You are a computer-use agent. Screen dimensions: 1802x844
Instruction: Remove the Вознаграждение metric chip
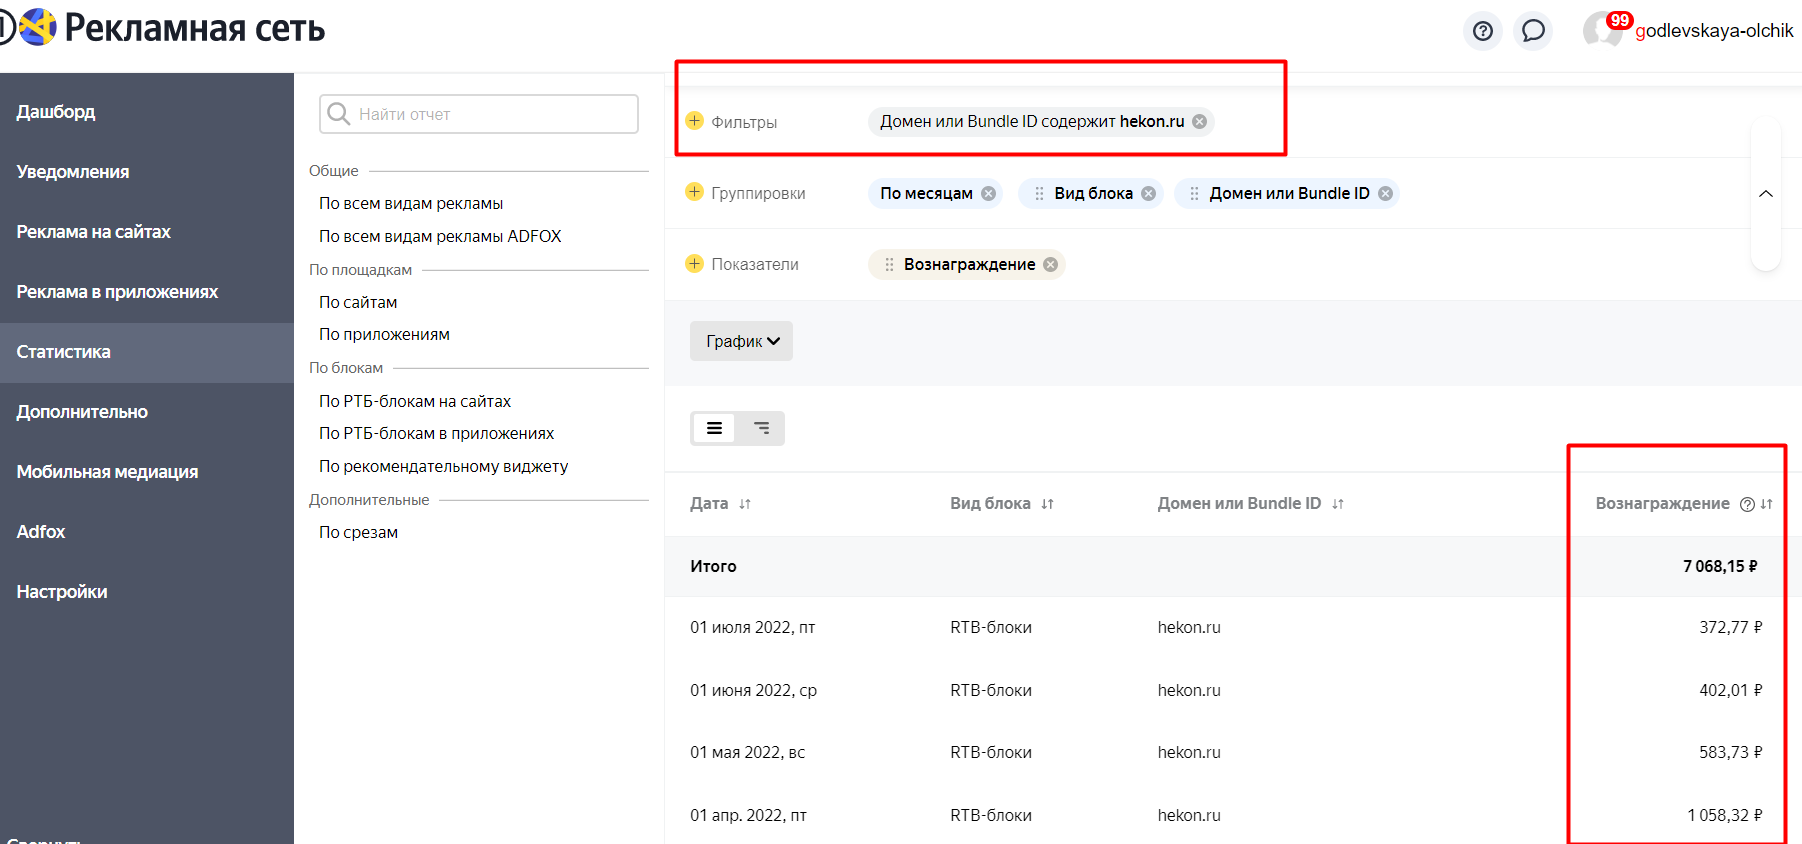[1050, 265]
